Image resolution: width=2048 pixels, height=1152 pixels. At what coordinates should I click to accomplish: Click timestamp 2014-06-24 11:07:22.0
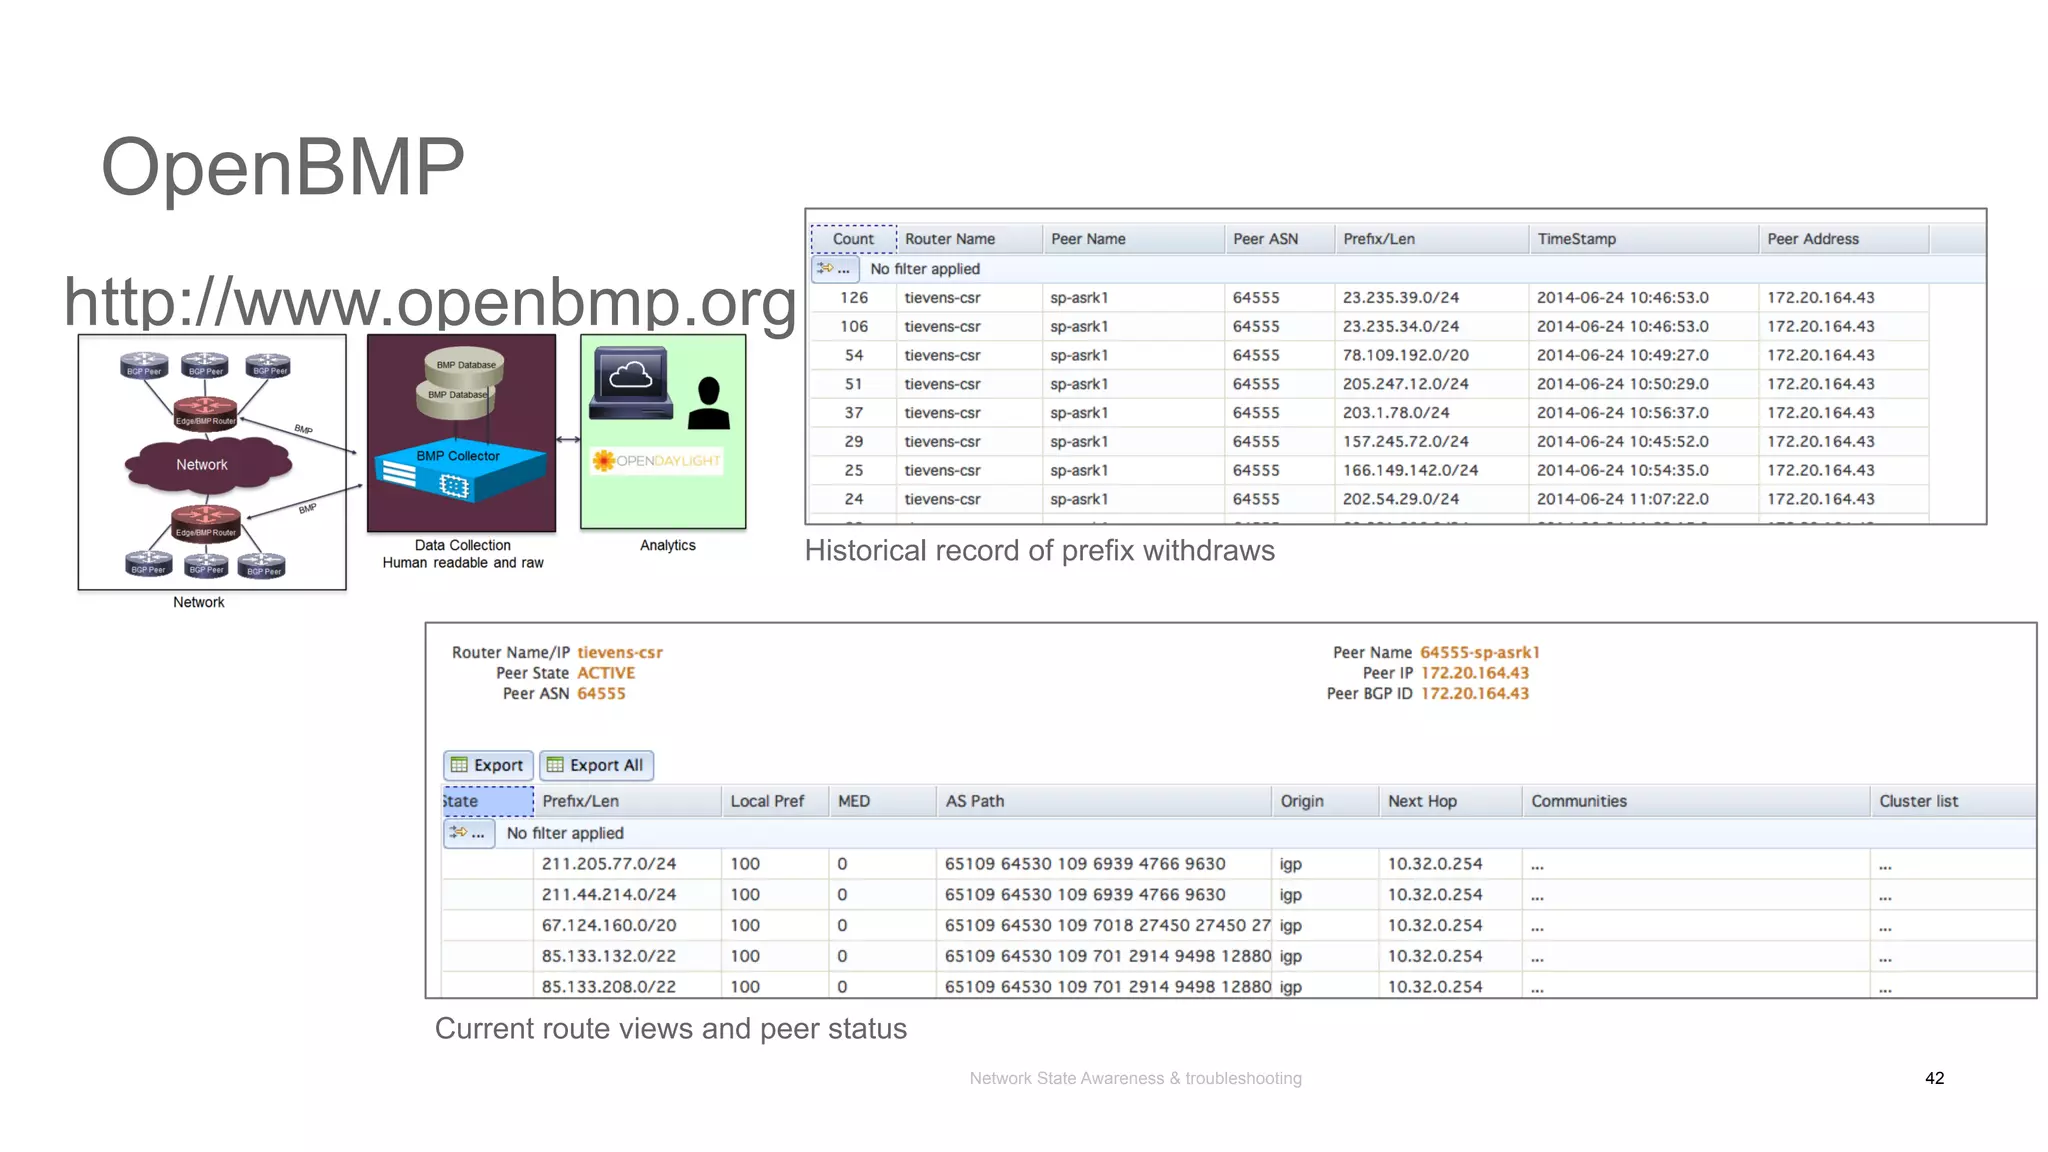click(1622, 499)
